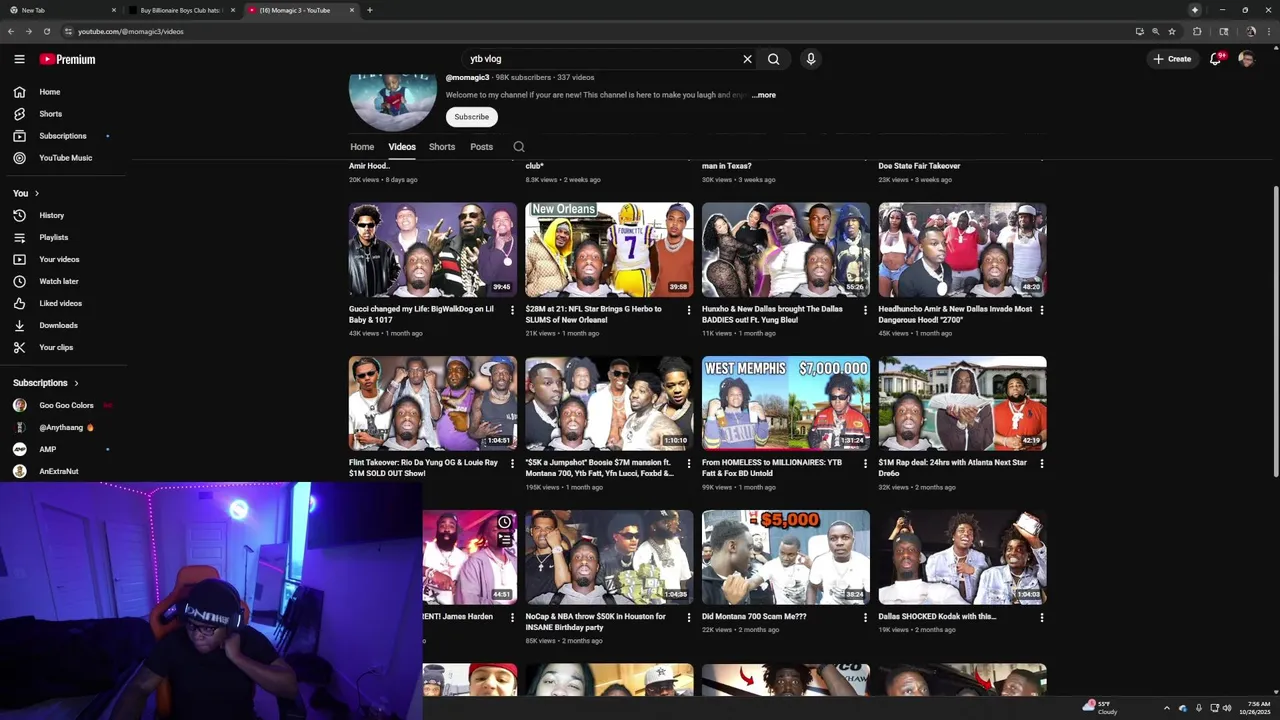Open options menu for Gucci changed my Life video

512,310
